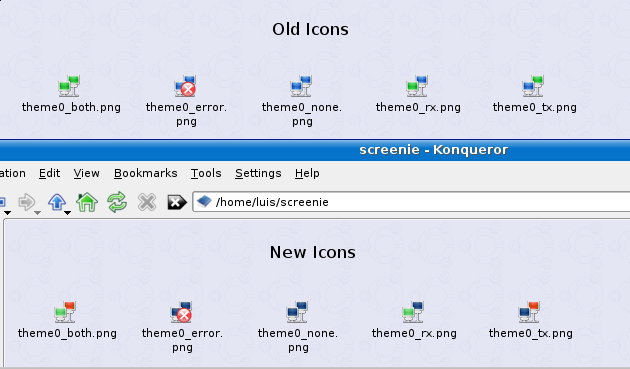This screenshot has width=630, height=369.
Task: Open the Tools menu
Action: pyautogui.click(x=206, y=173)
